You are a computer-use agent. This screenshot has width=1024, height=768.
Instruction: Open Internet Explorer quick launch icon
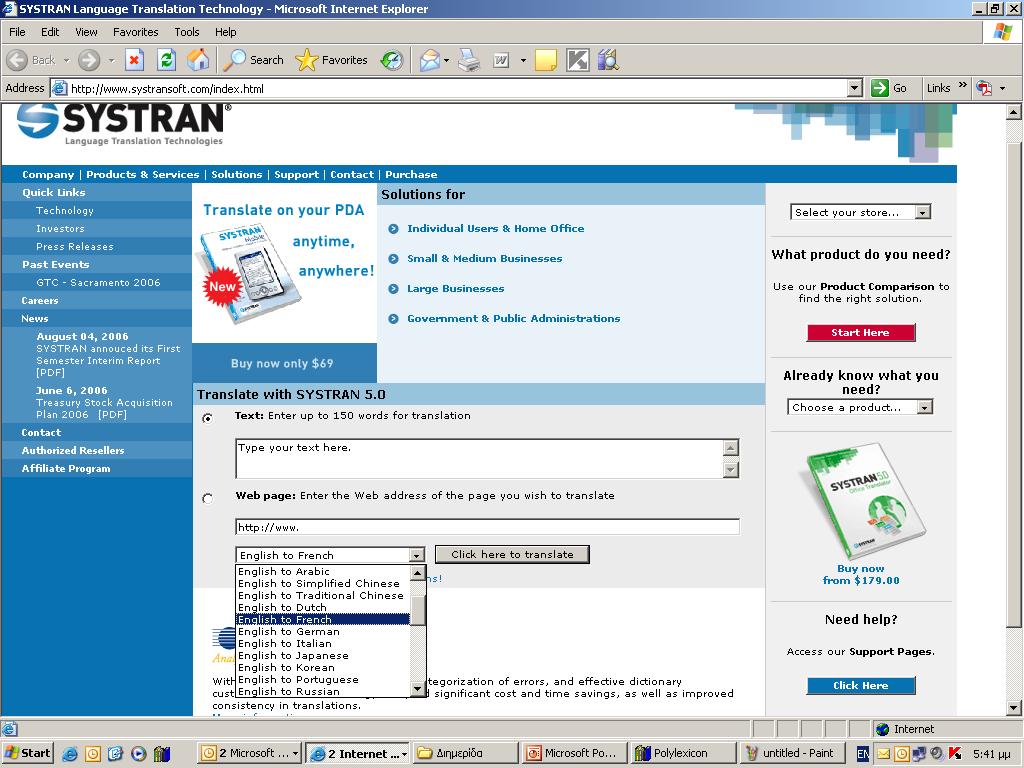[x=70, y=754]
